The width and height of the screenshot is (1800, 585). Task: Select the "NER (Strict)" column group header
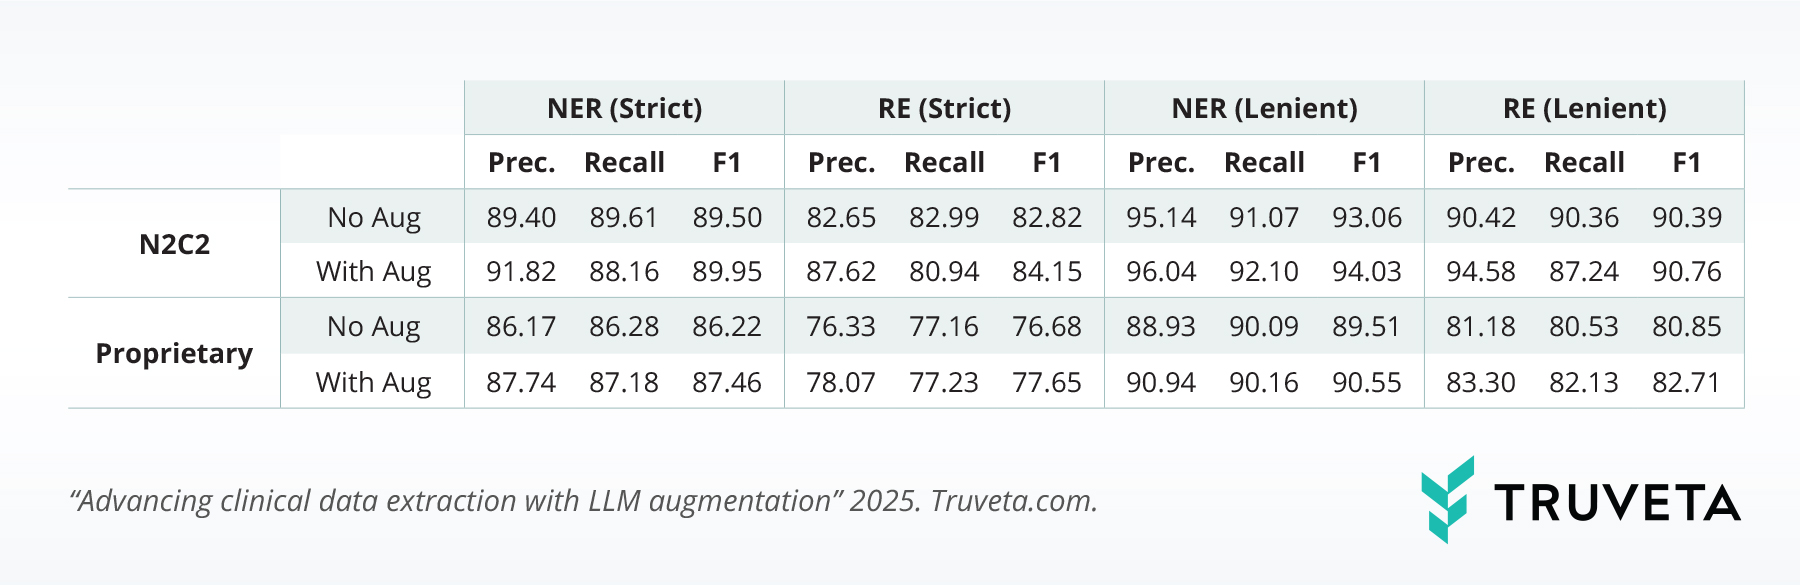(624, 108)
